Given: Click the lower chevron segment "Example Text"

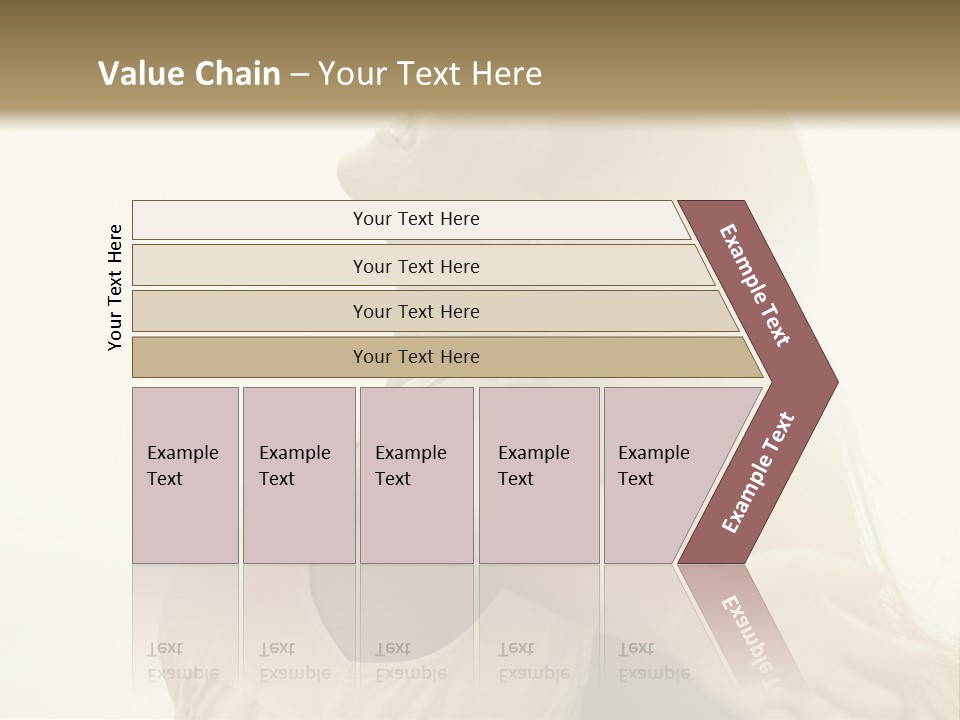Looking at the screenshot, I should pyautogui.click(x=757, y=474).
